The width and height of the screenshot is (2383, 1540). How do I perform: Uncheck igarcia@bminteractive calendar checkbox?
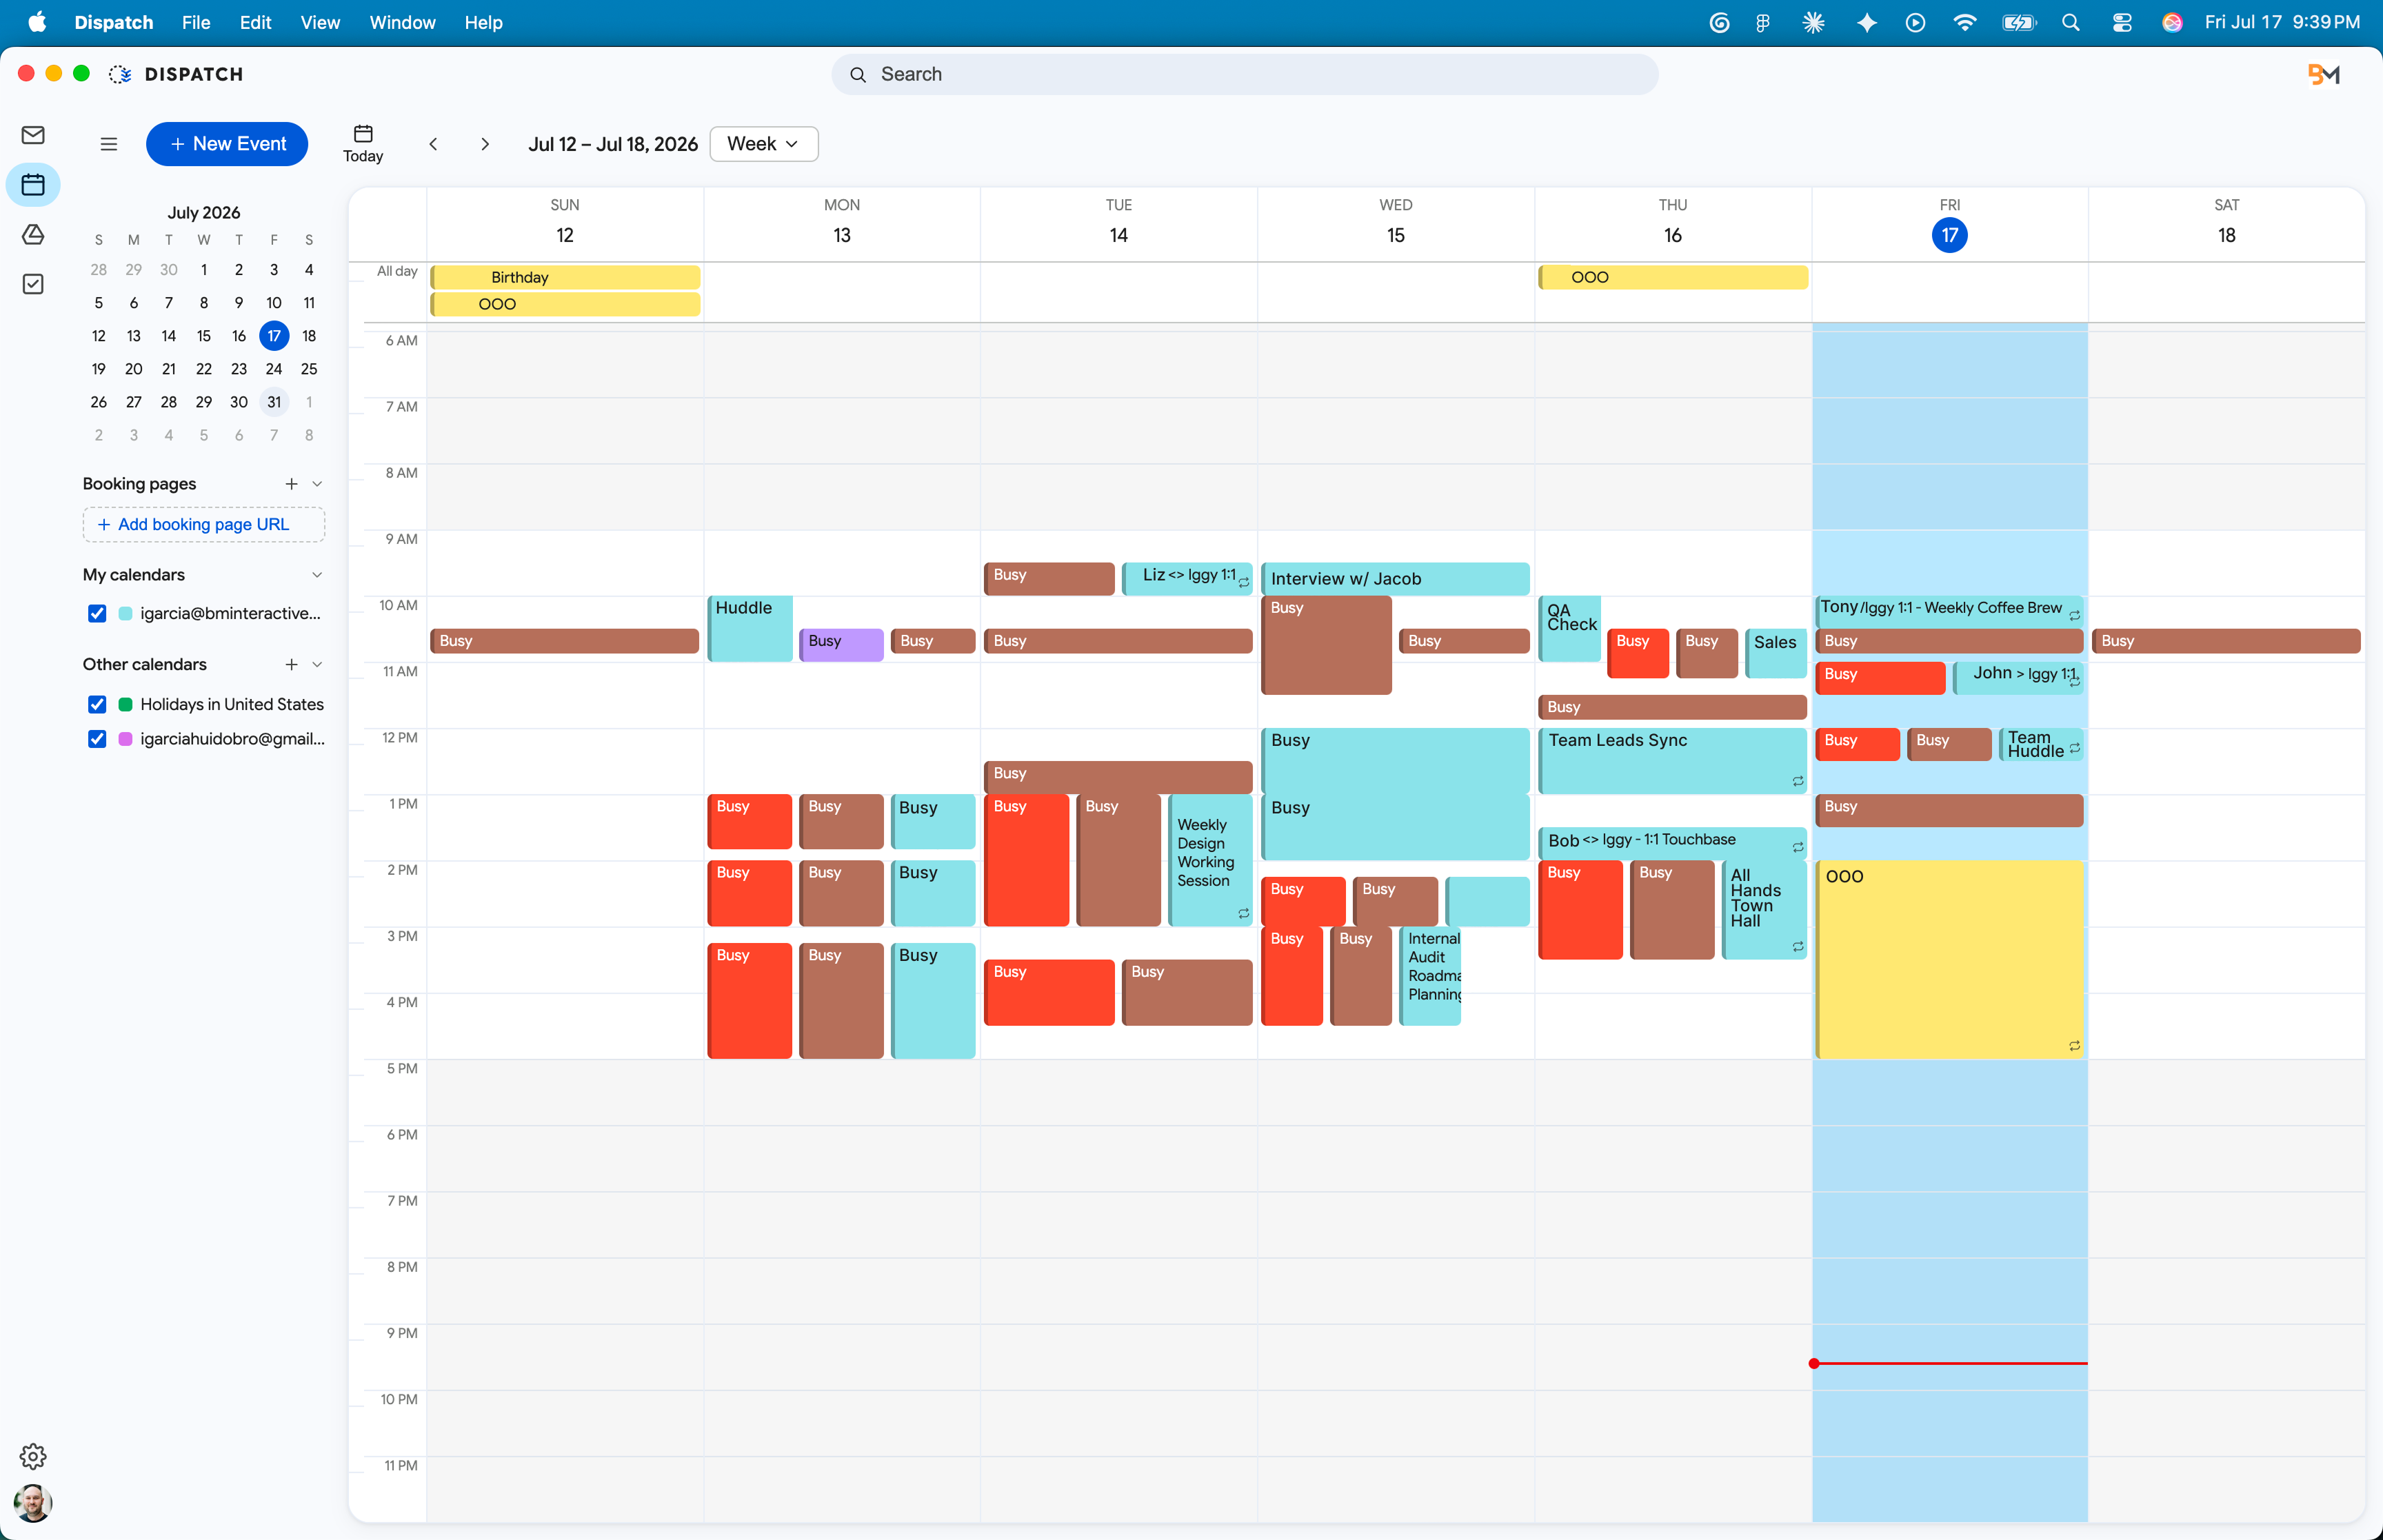(x=97, y=614)
